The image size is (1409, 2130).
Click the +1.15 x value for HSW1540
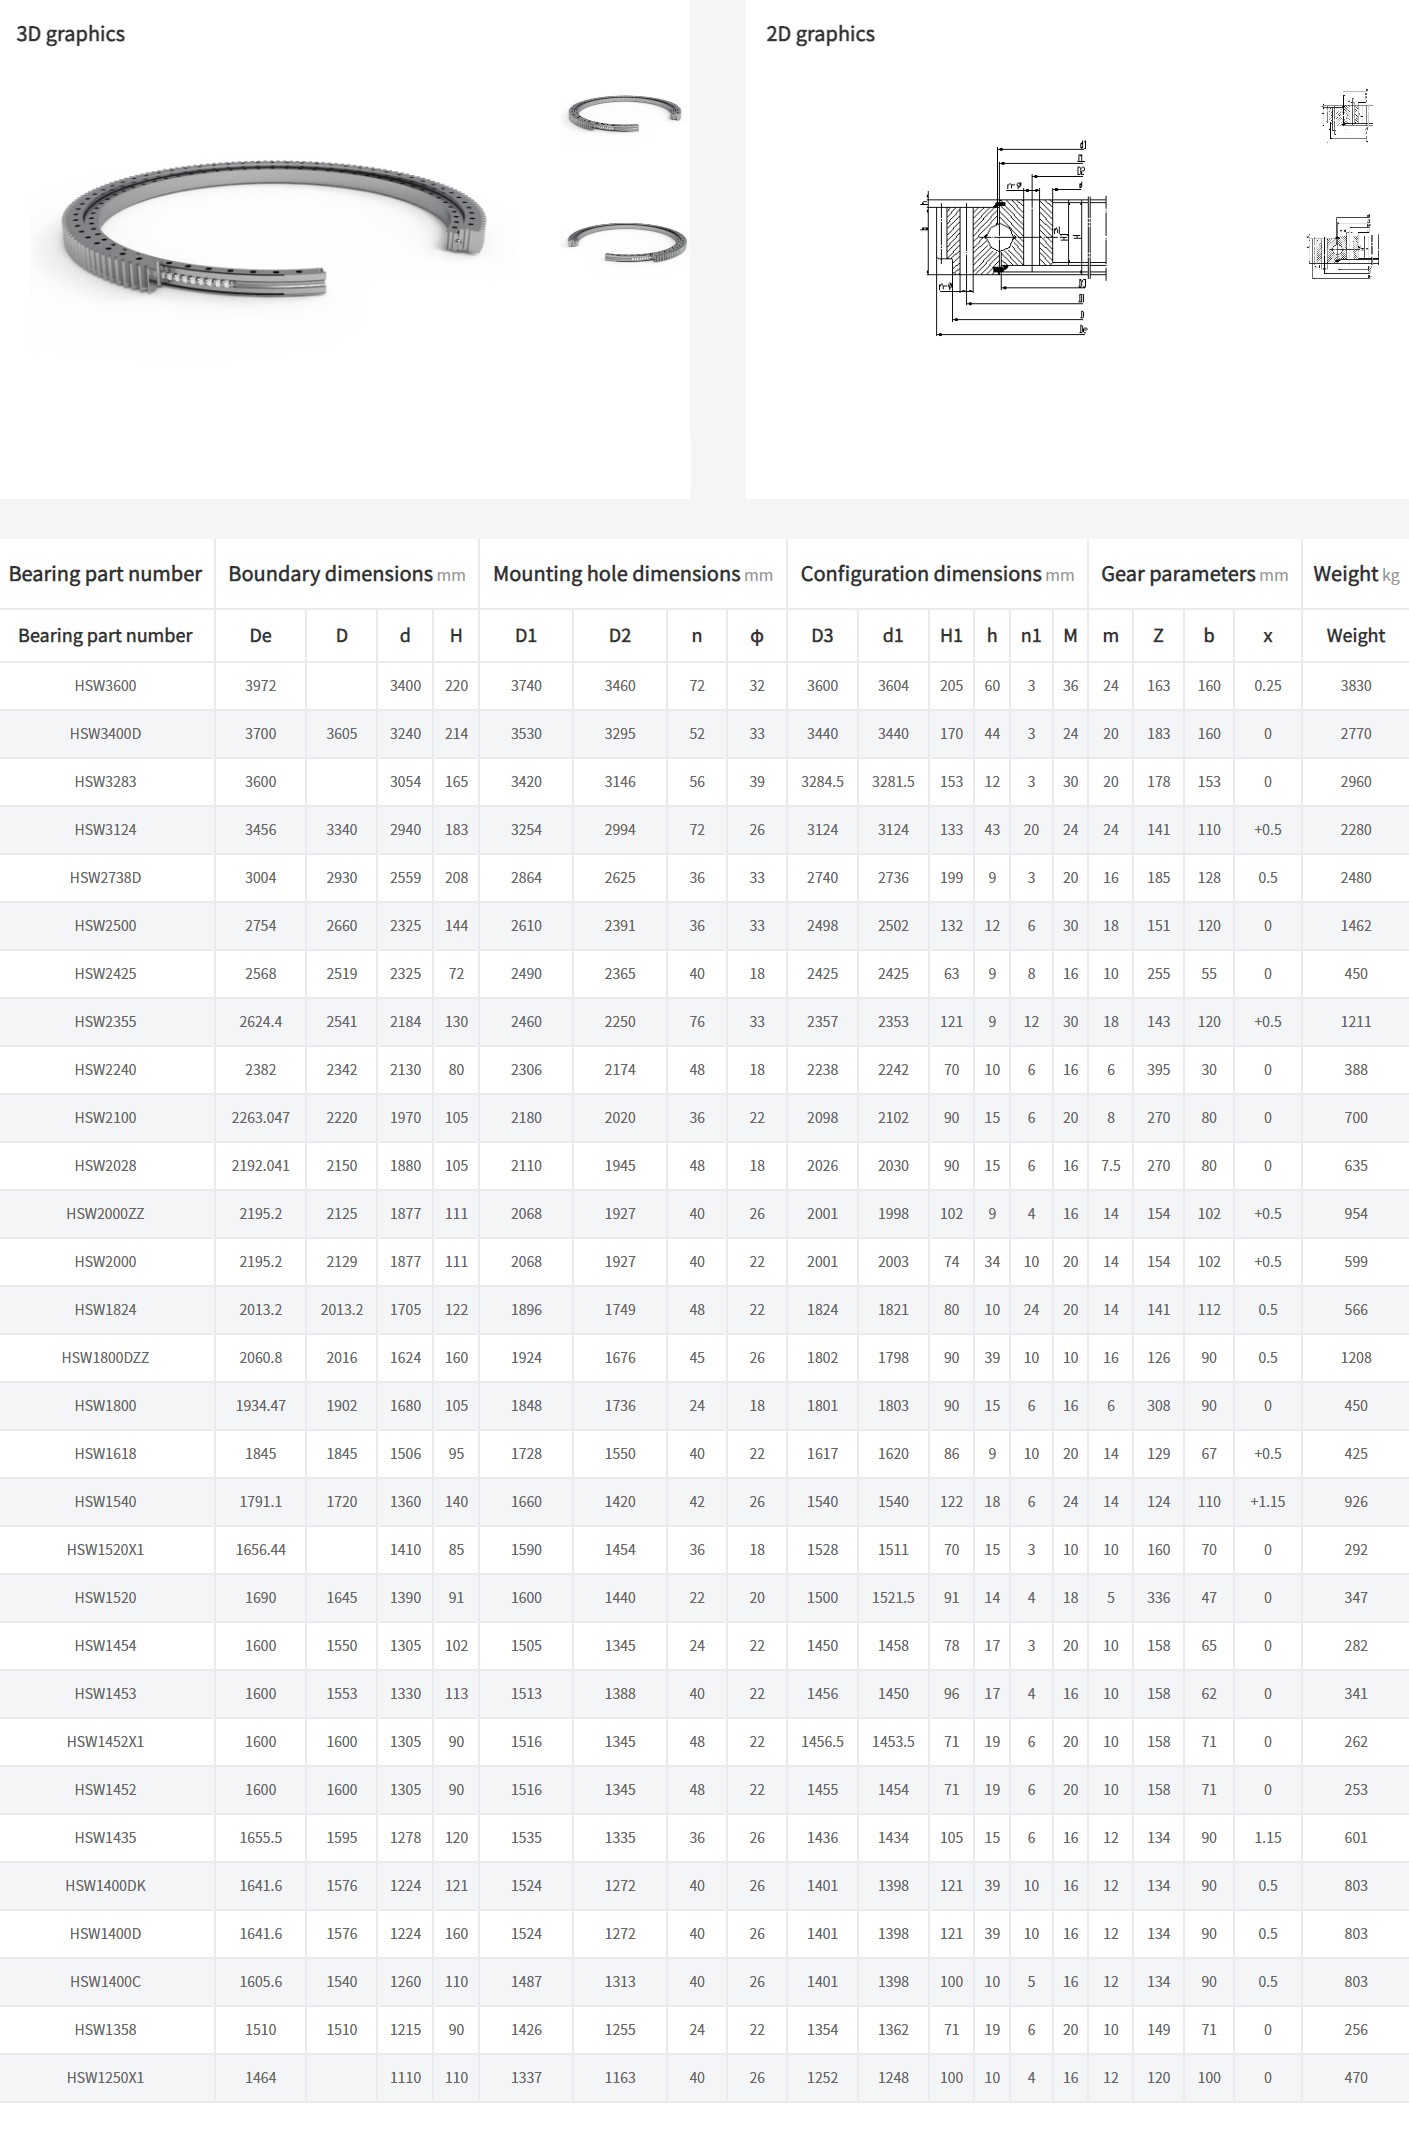tap(1268, 1502)
